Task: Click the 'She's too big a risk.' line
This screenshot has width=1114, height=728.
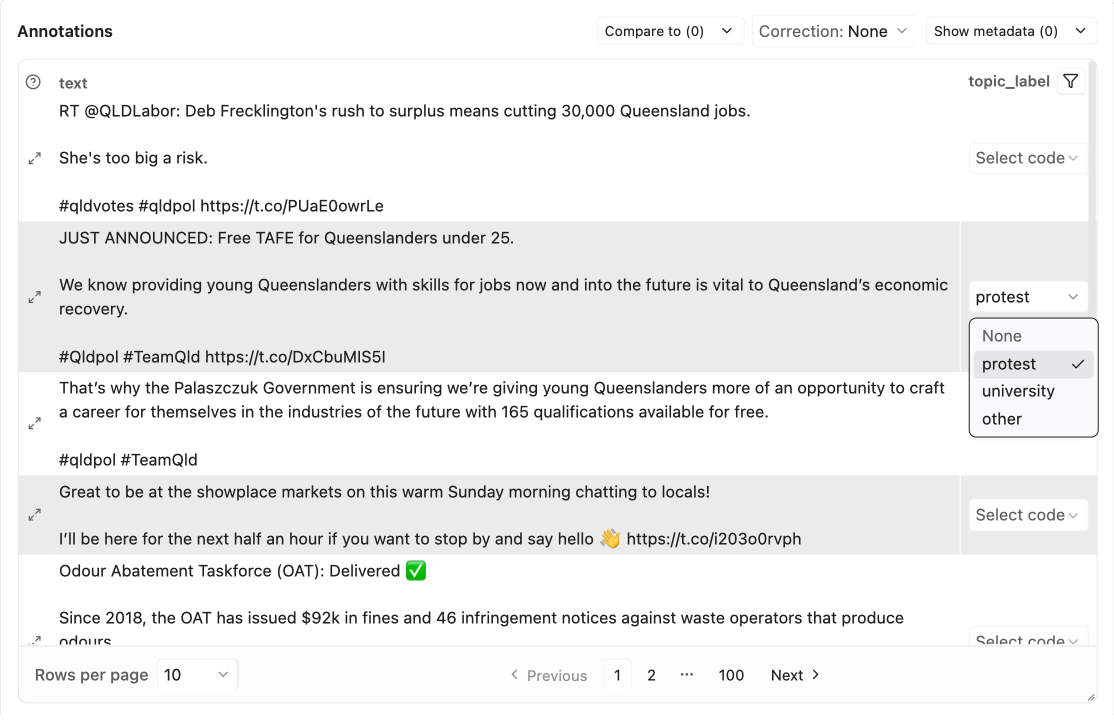Action: tap(134, 158)
